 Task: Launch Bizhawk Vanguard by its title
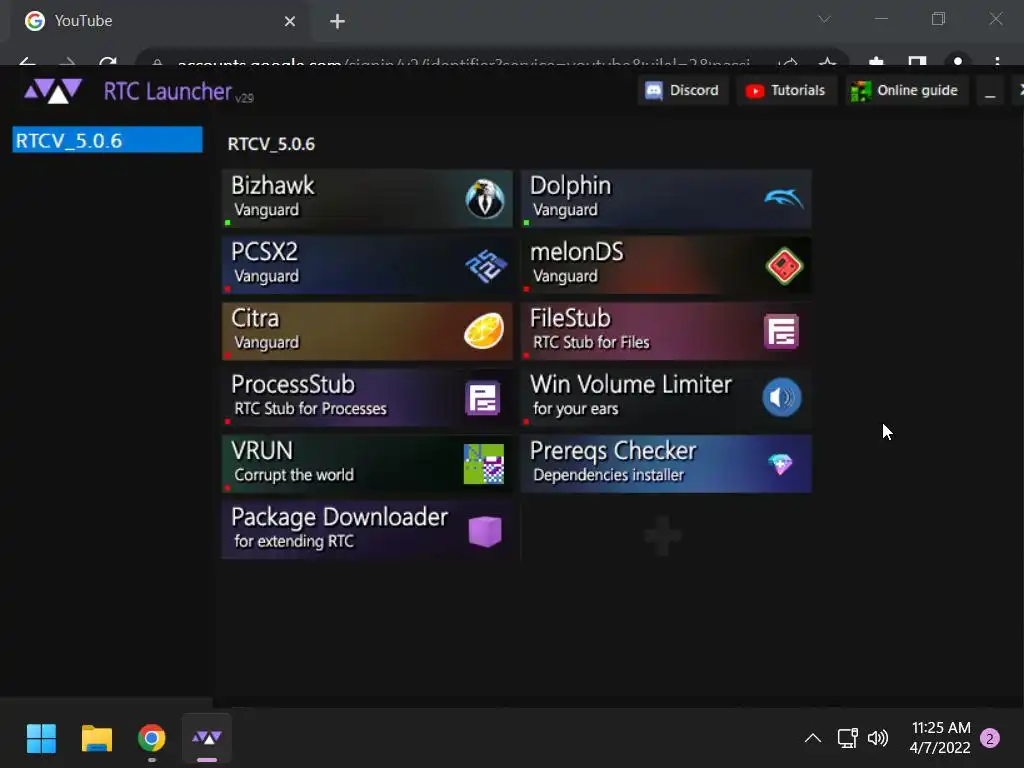(x=272, y=185)
